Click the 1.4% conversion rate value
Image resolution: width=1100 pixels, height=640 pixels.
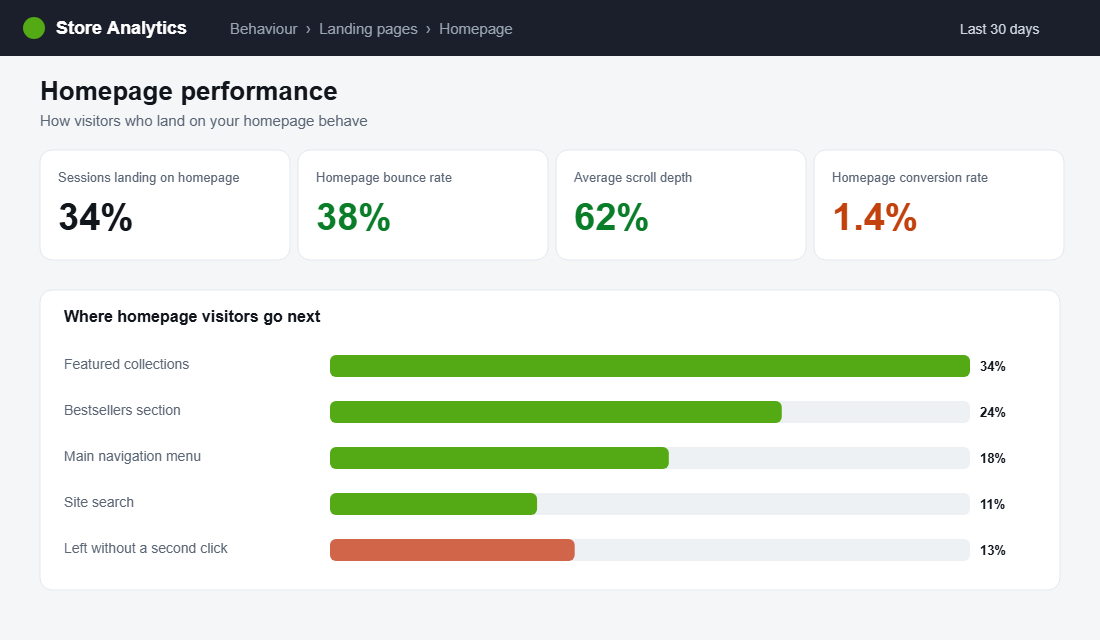point(875,217)
